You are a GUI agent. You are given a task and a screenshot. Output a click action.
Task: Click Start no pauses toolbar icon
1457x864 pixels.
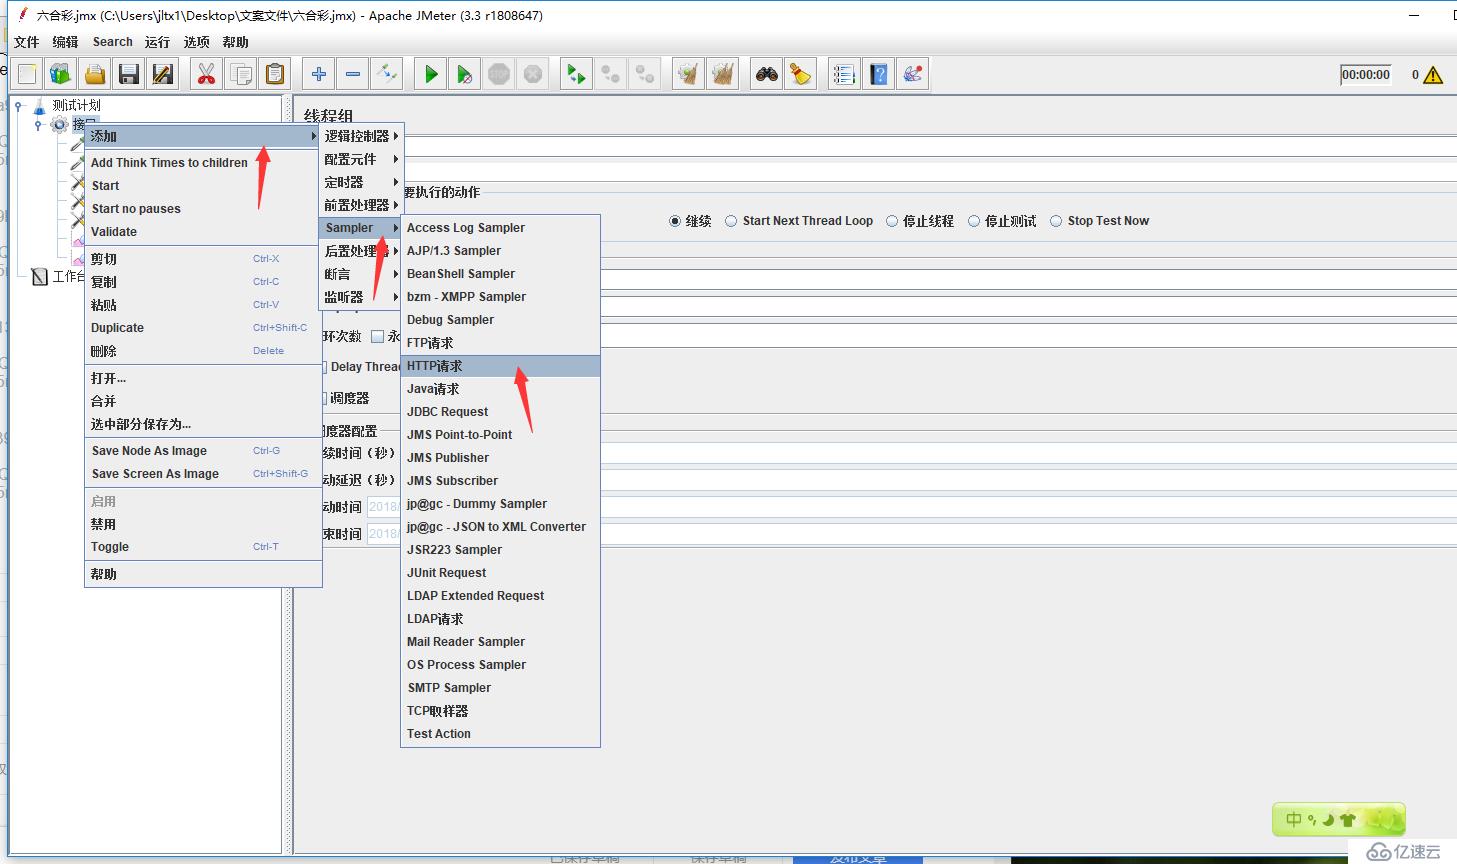[465, 74]
